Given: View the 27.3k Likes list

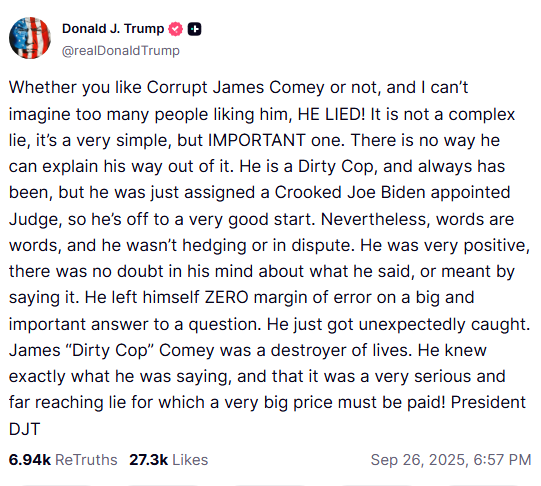Looking at the screenshot, I should 169,460.
